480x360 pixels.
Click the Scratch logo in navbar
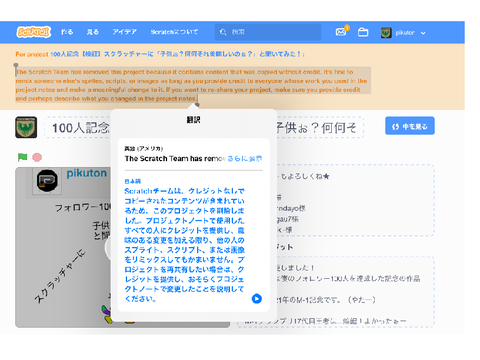[x=33, y=32]
